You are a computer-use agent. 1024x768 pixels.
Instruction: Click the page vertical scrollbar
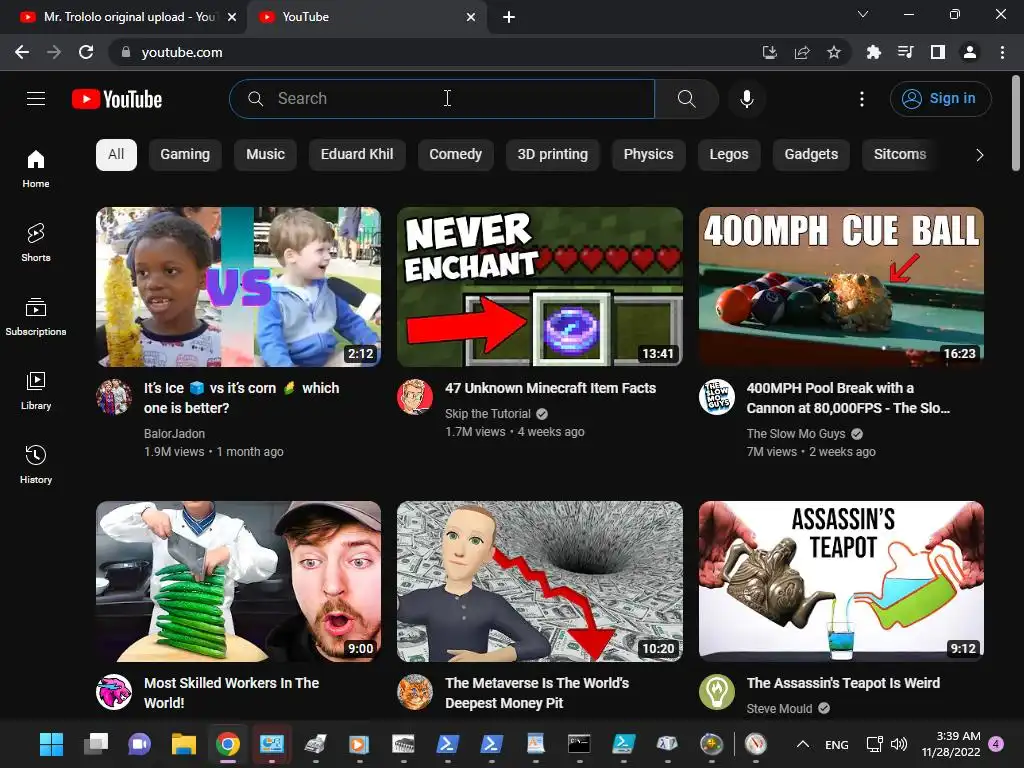[x=1016, y=124]
